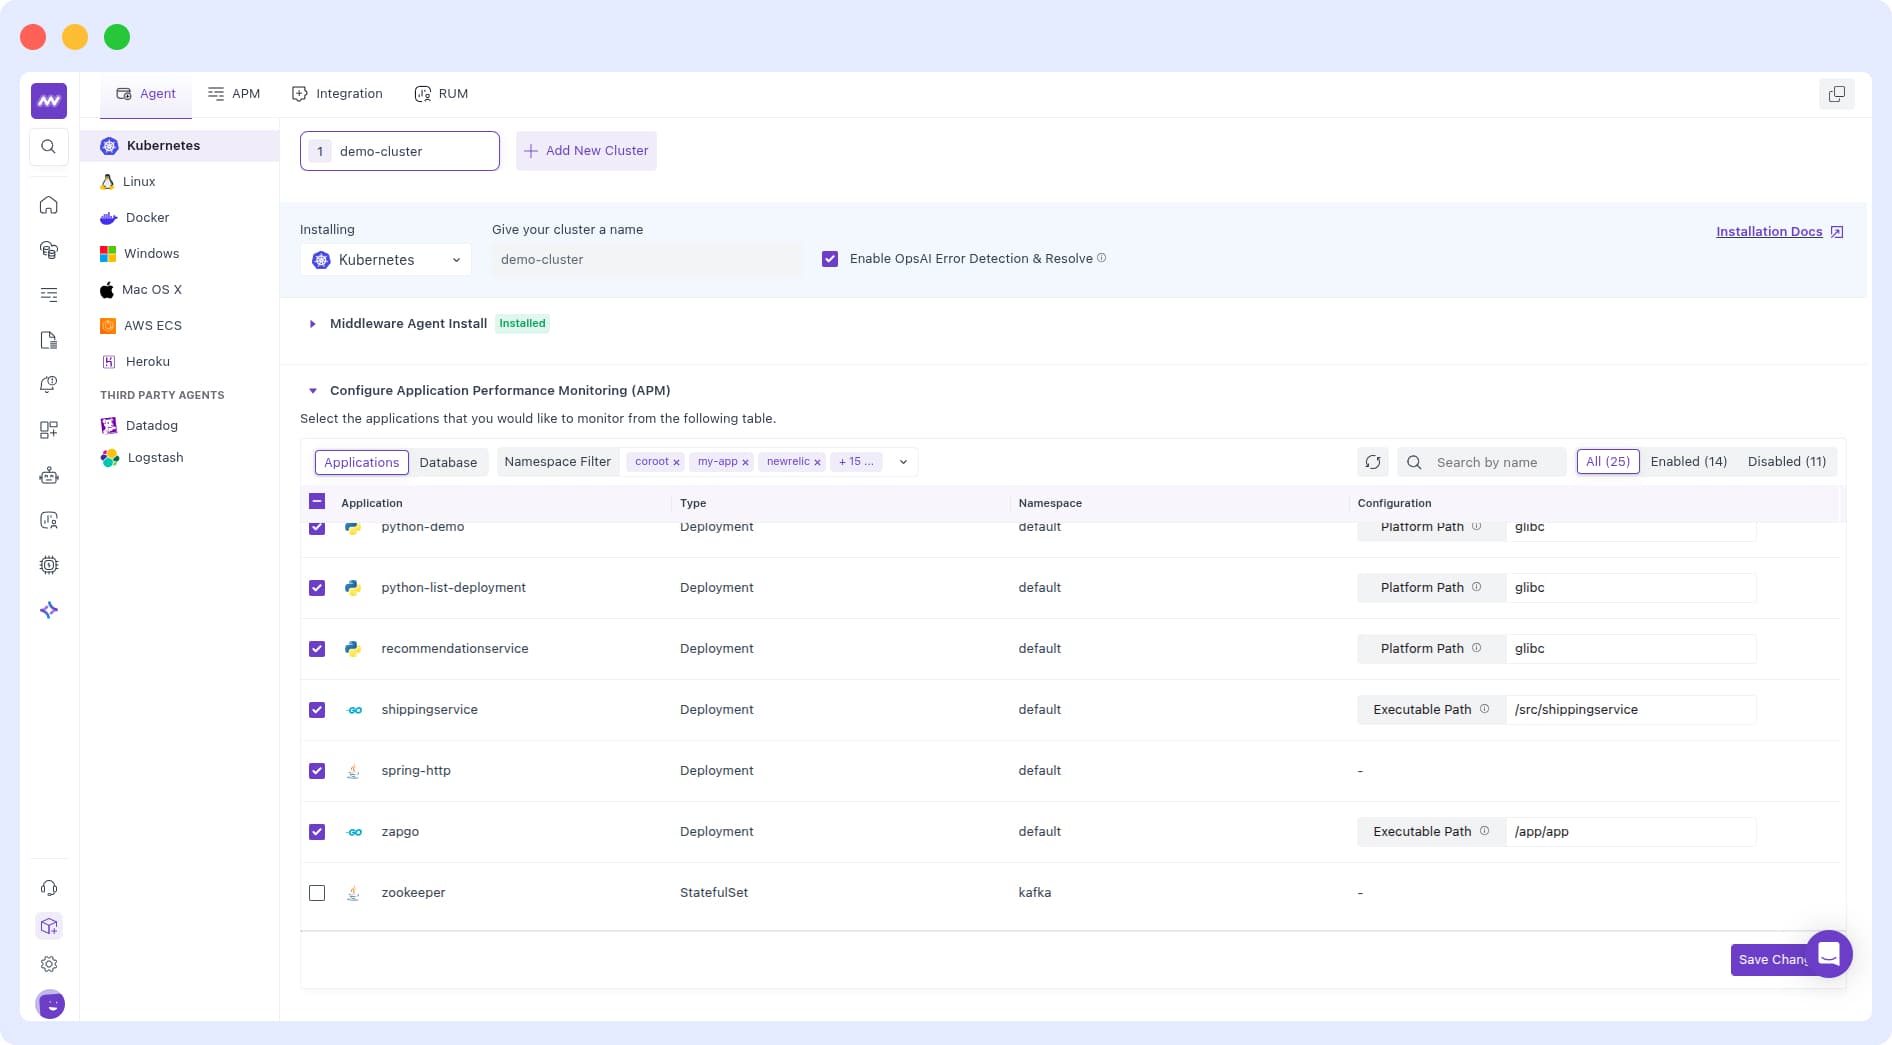Uncheck the shippingservice application row

coord(317,709)
